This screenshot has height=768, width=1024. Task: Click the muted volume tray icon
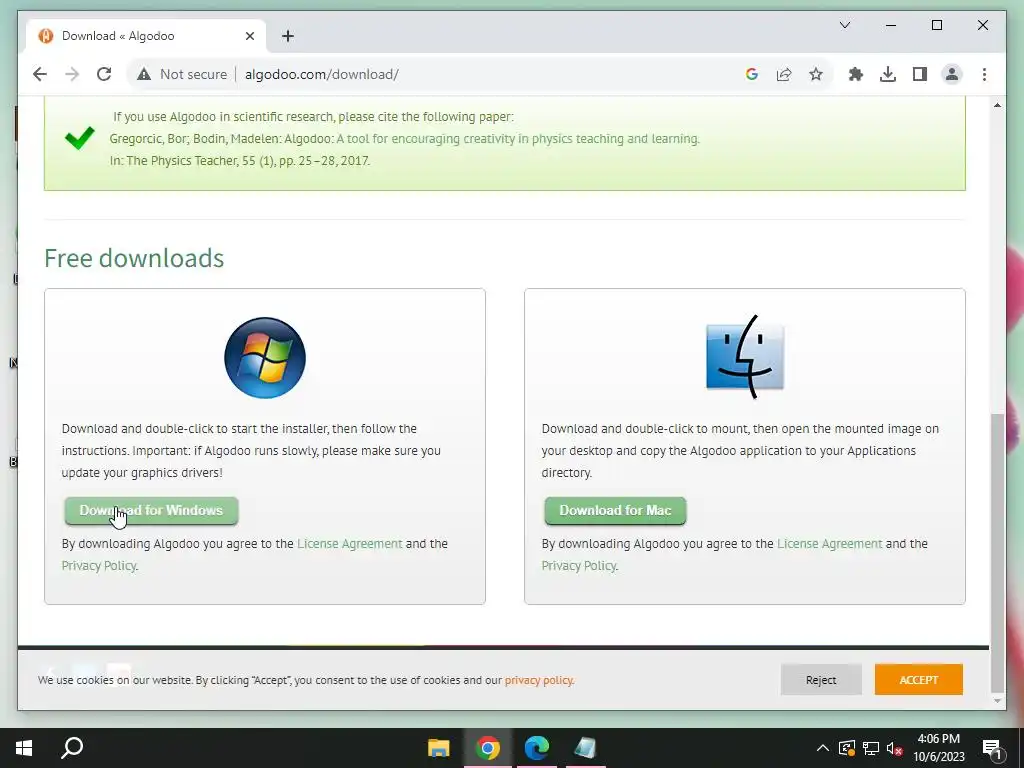tap(895, 748)
